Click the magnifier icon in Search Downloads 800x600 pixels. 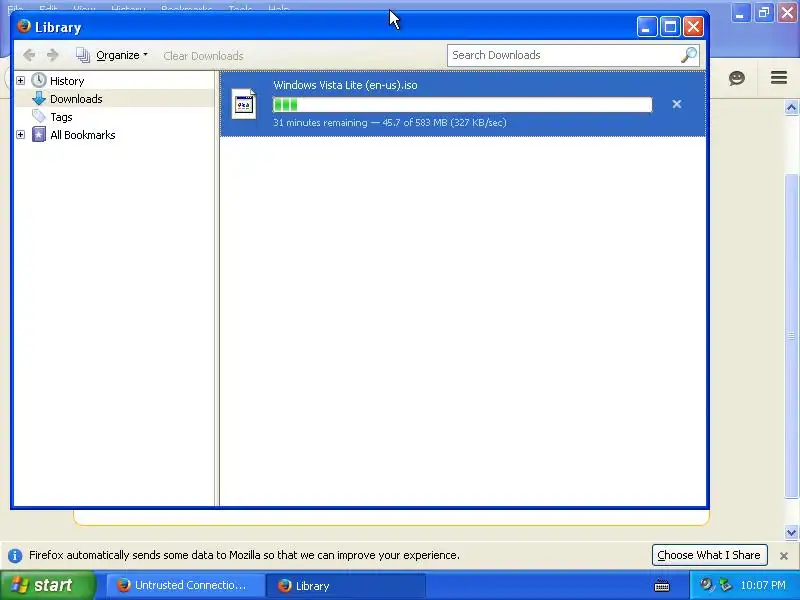(x=689, y=55)
